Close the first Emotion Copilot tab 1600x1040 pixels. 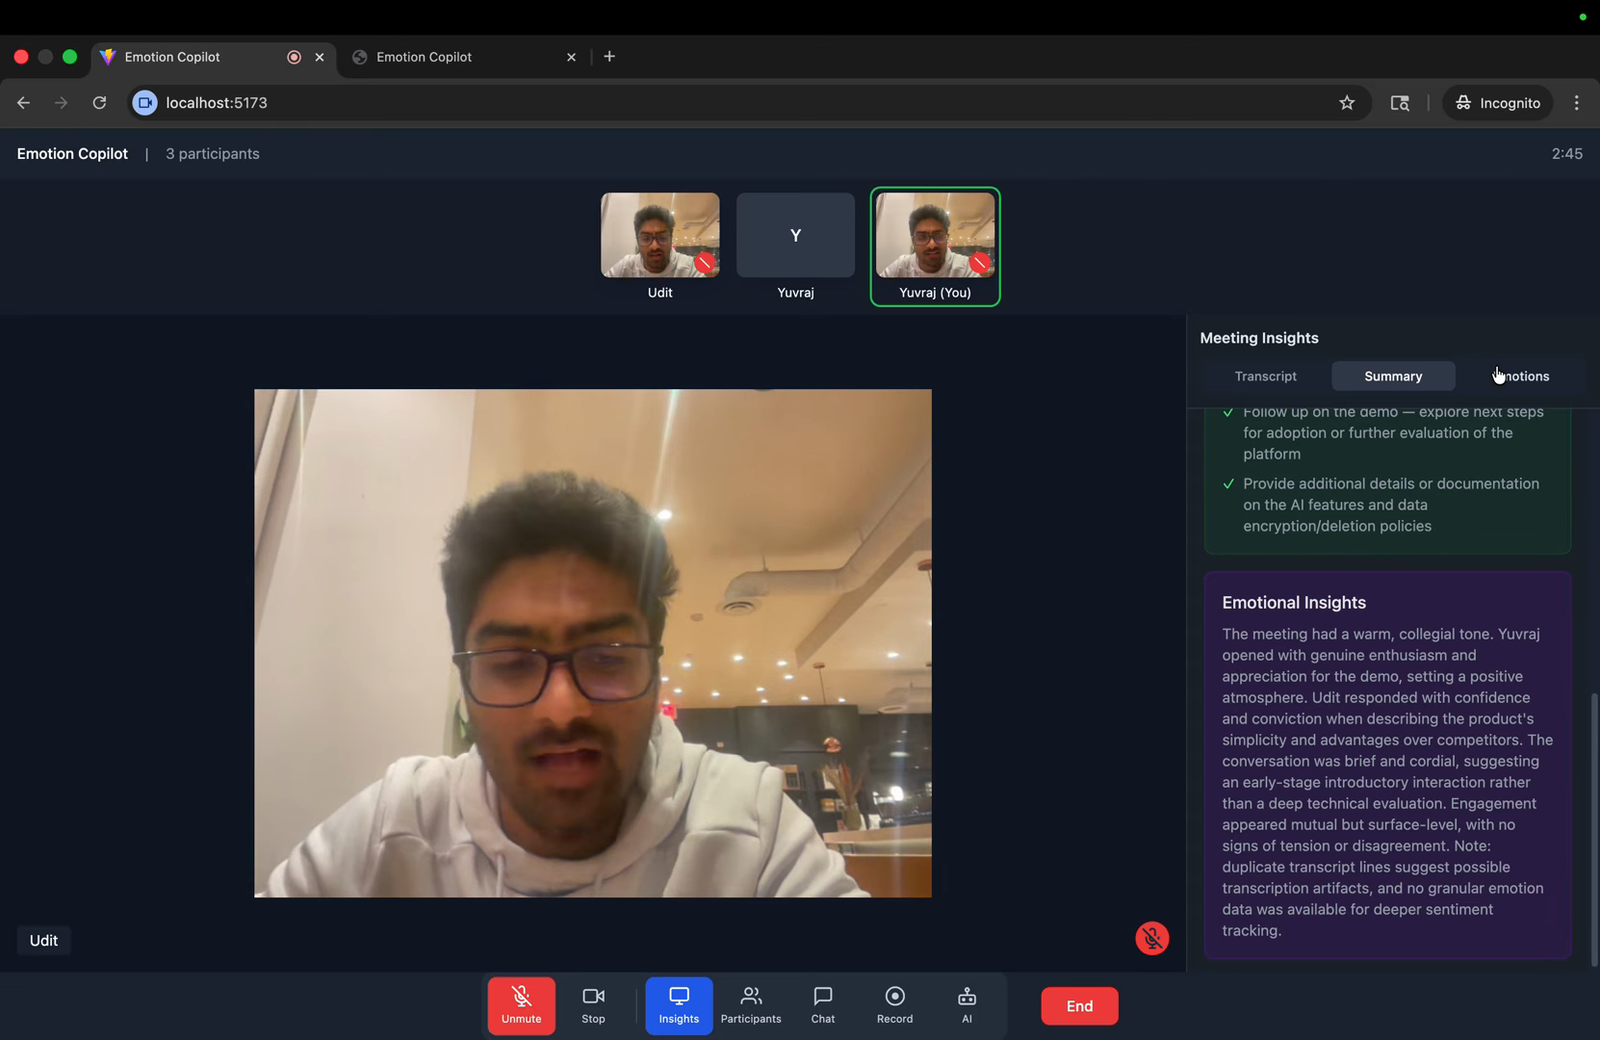coord(320,57)
